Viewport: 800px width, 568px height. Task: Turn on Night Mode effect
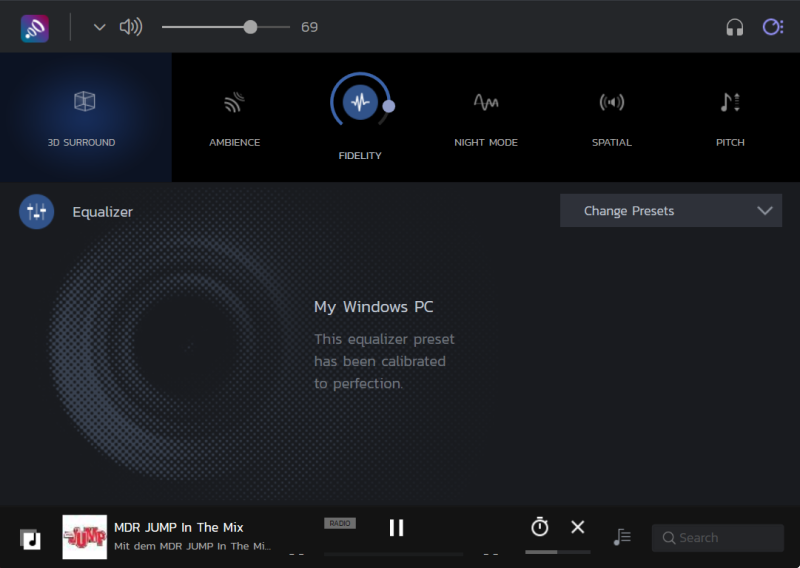(x=486, y=102)
